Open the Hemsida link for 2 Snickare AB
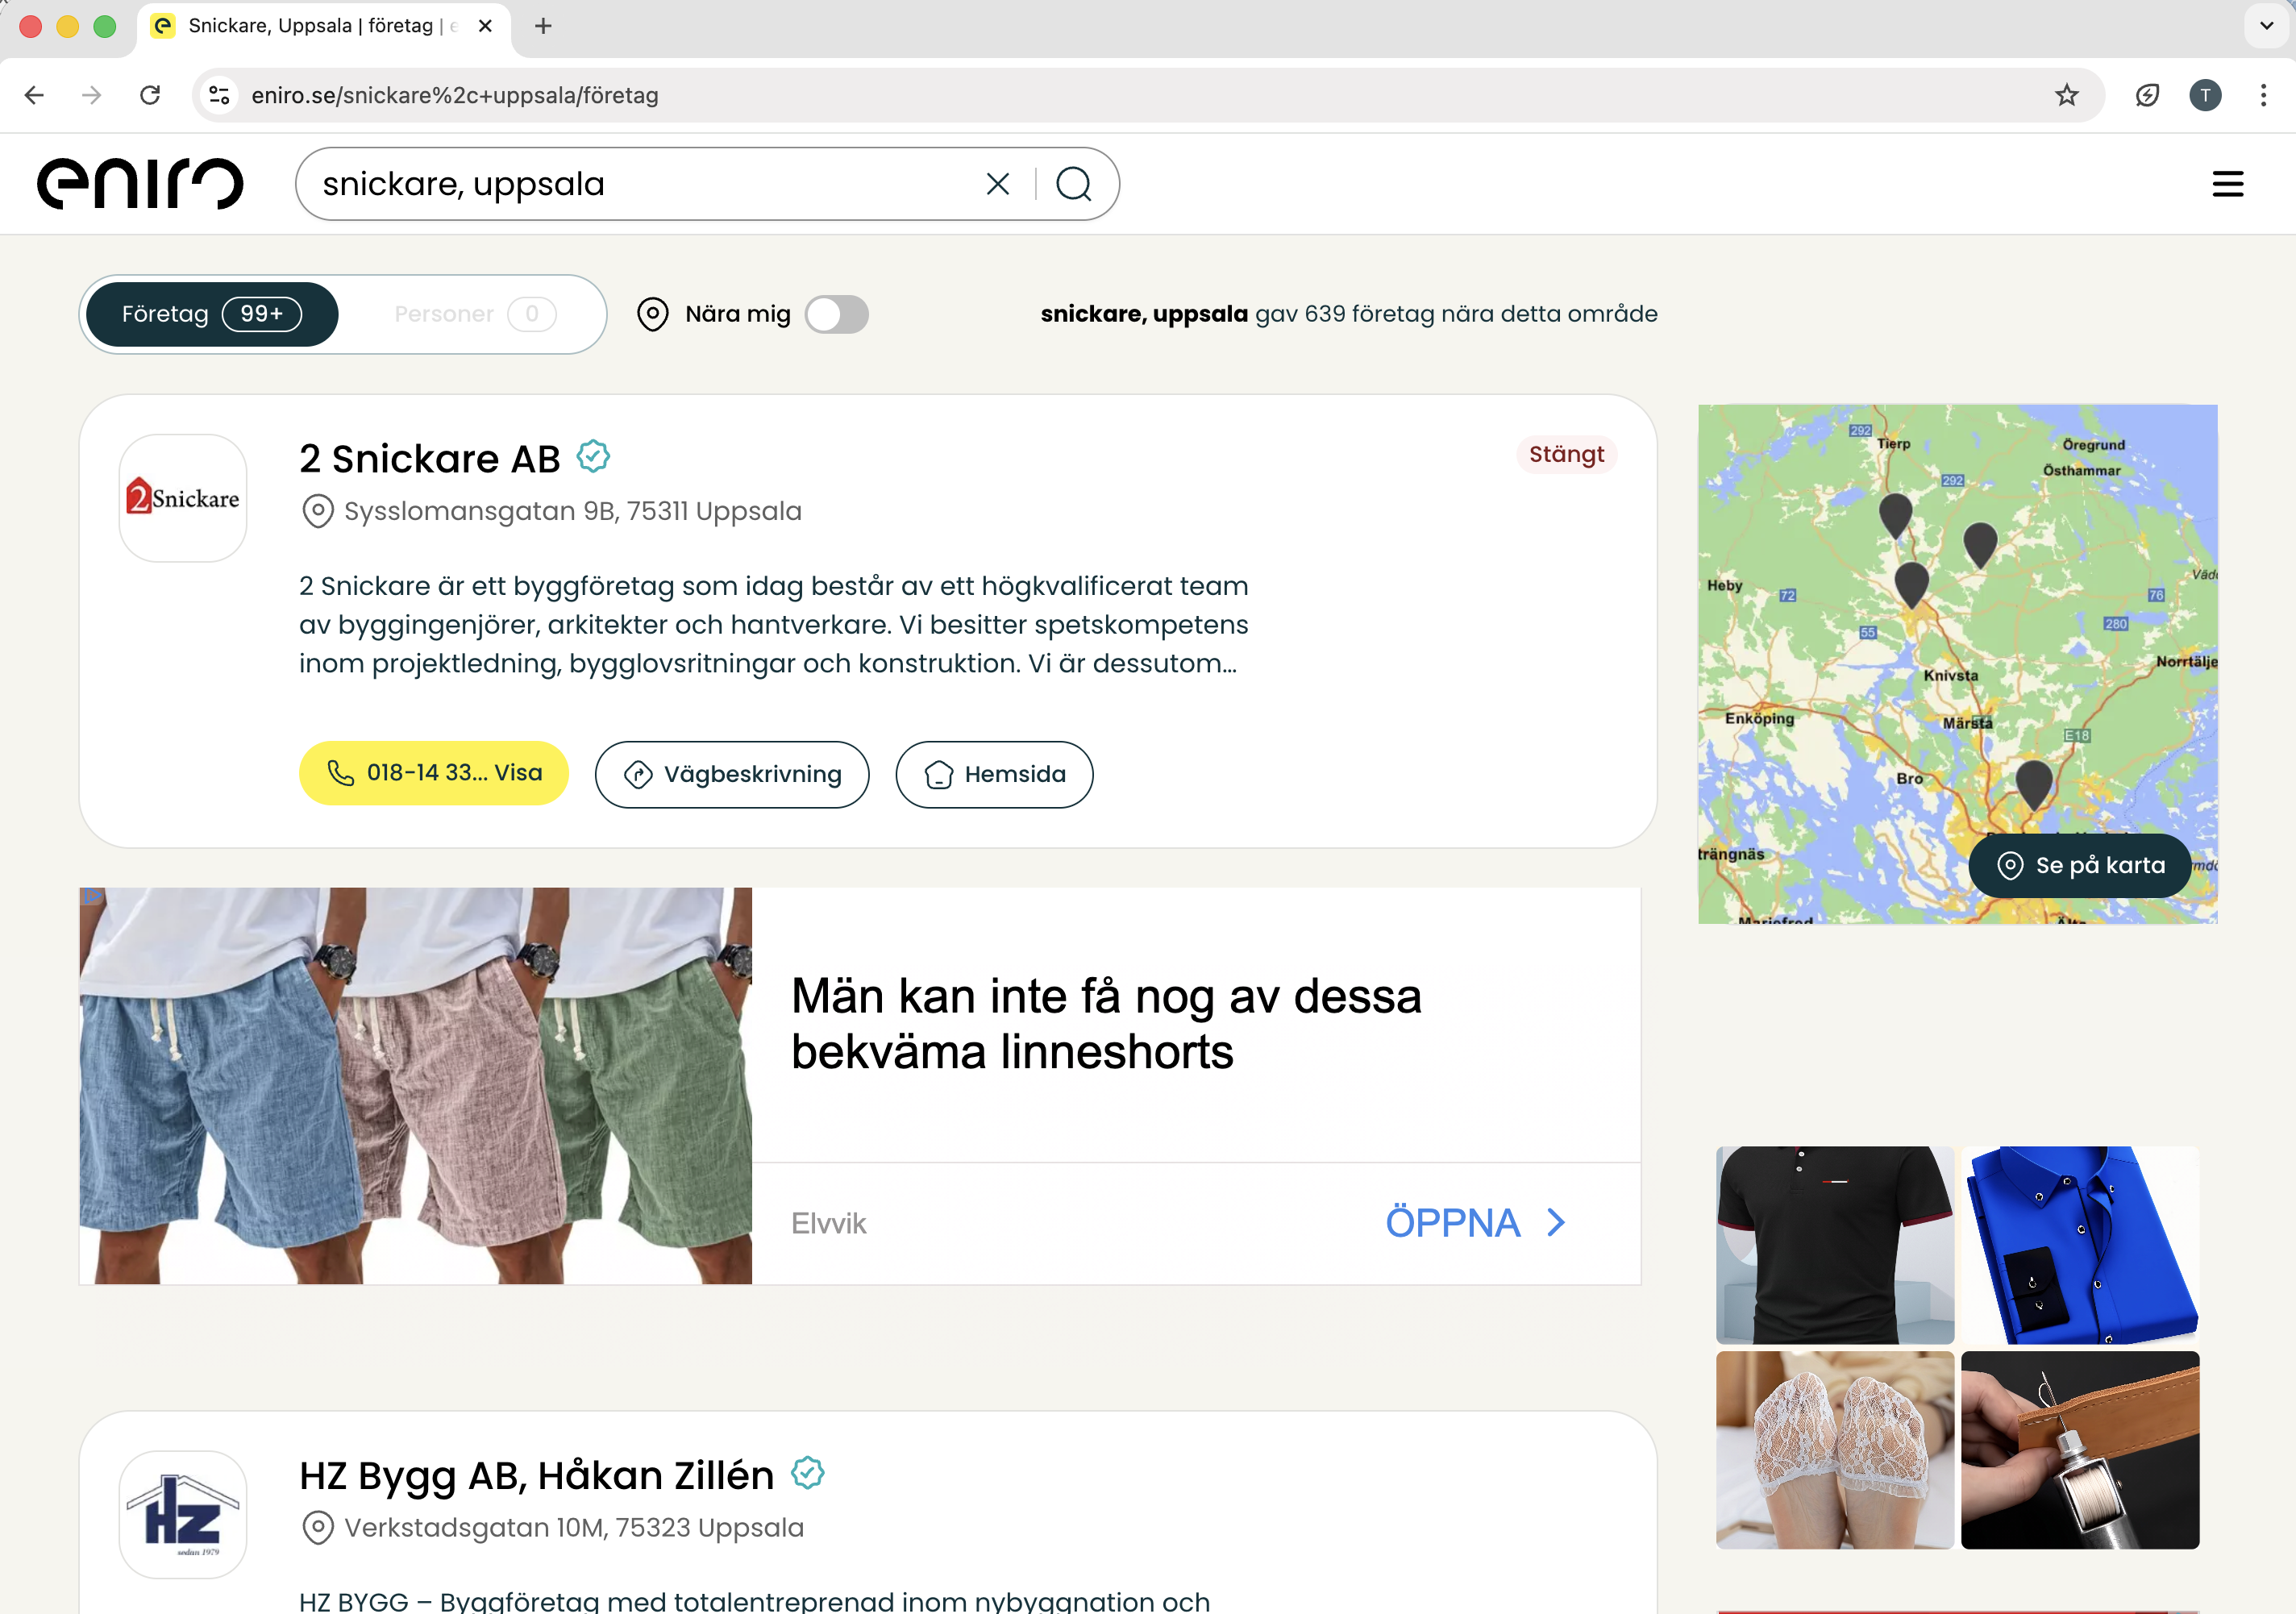The height and width of the screenshot is (1614, 2296). point(993,773)
